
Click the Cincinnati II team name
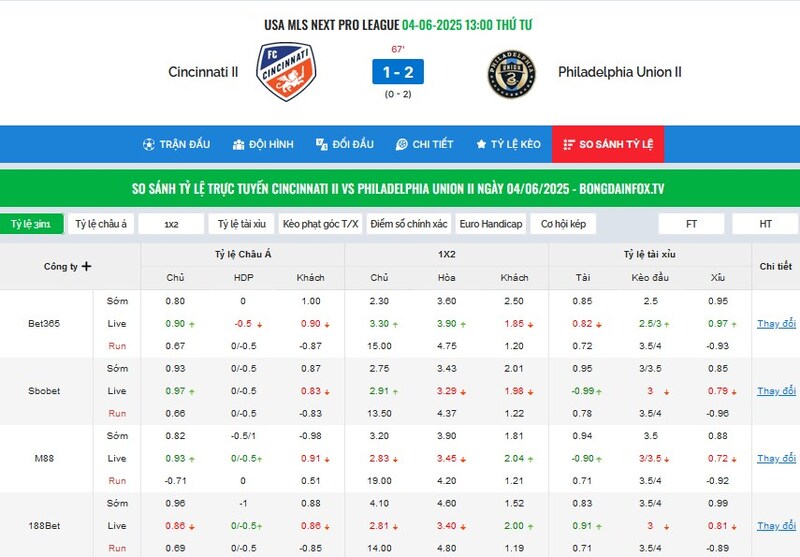pyautogui.click(x=203, y=72)
